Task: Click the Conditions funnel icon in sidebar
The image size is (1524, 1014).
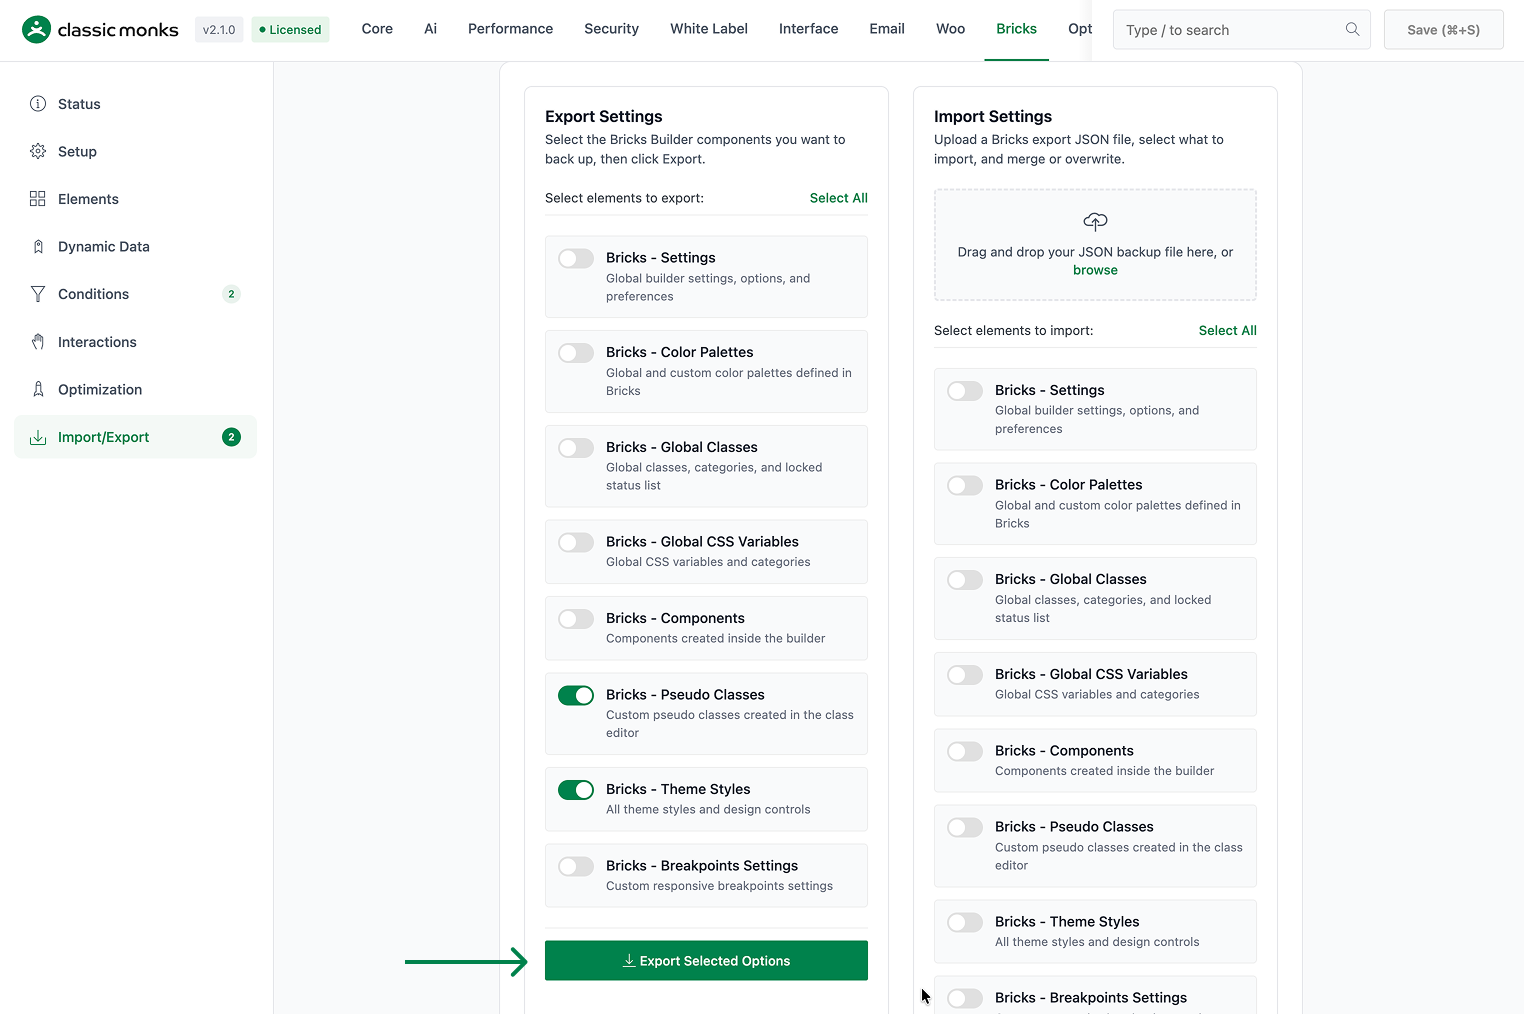Action: tap(38, 294)
